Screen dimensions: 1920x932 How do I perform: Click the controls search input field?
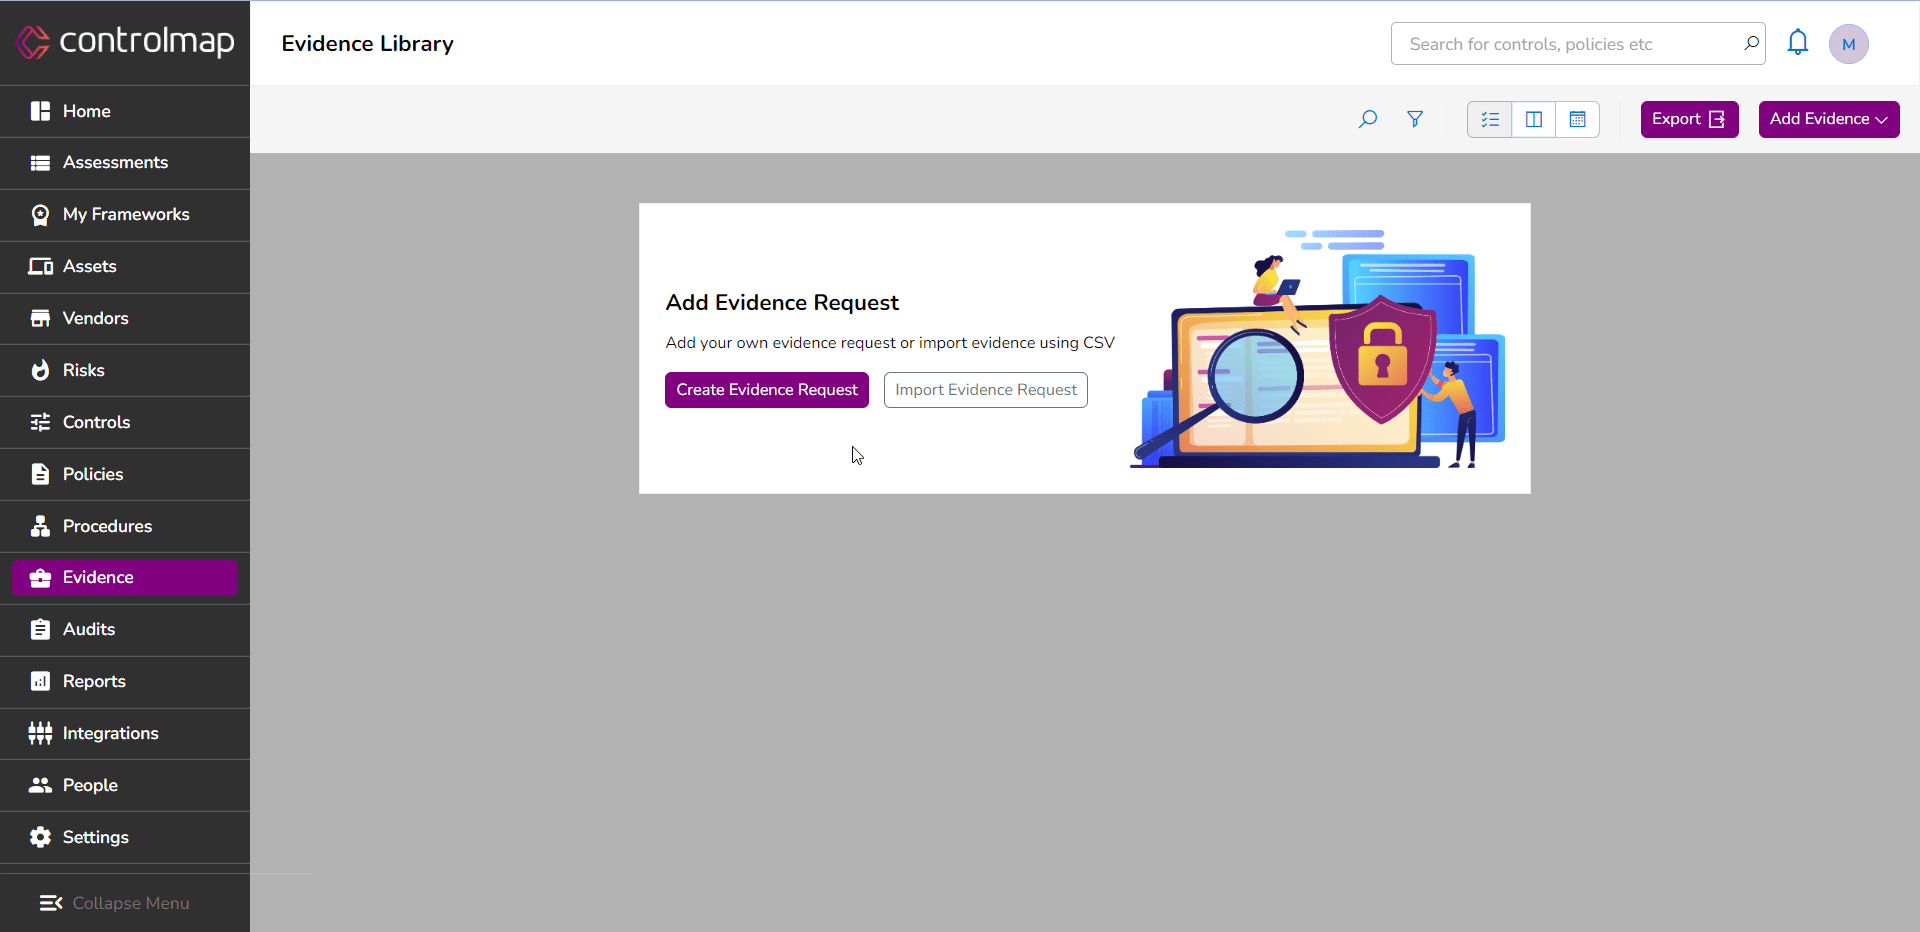(1560, 43)
